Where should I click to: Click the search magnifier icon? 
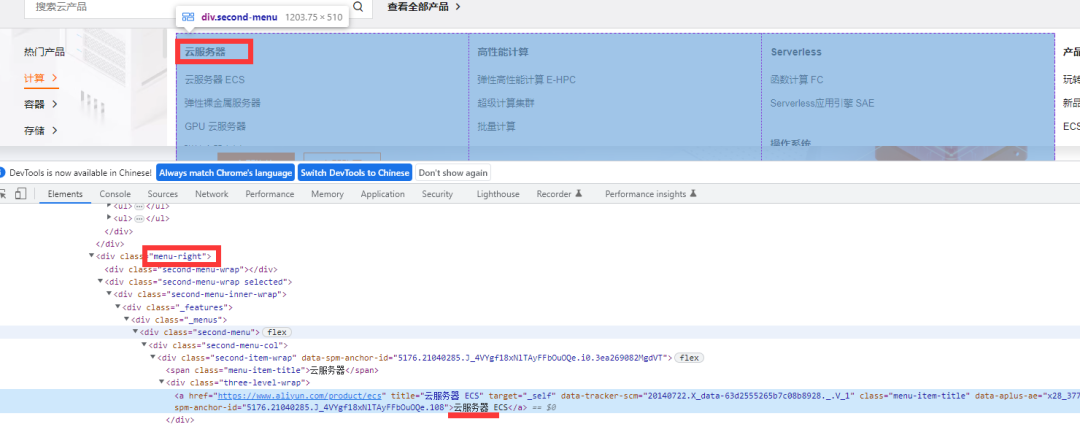point(358,6)
